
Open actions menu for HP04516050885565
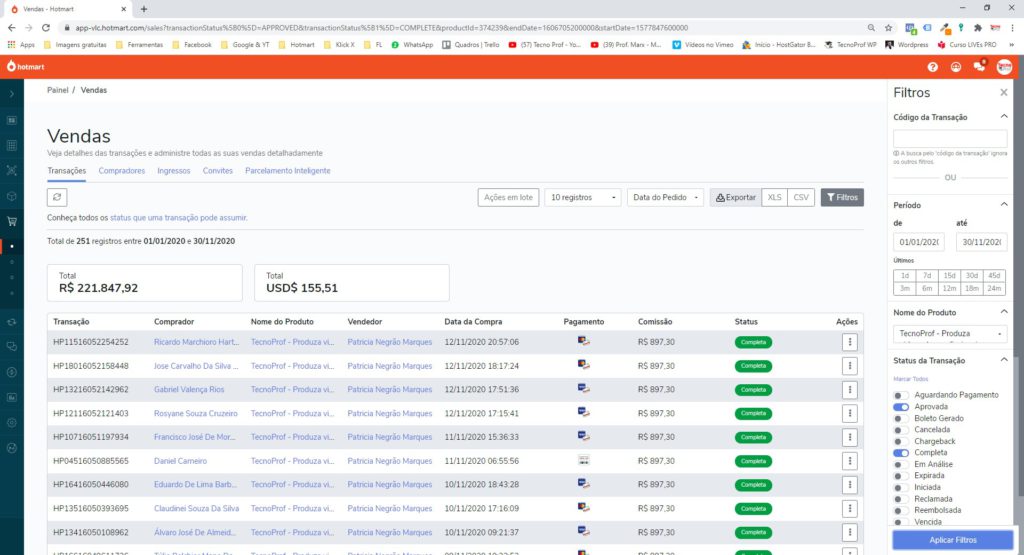tap(849, 461)
